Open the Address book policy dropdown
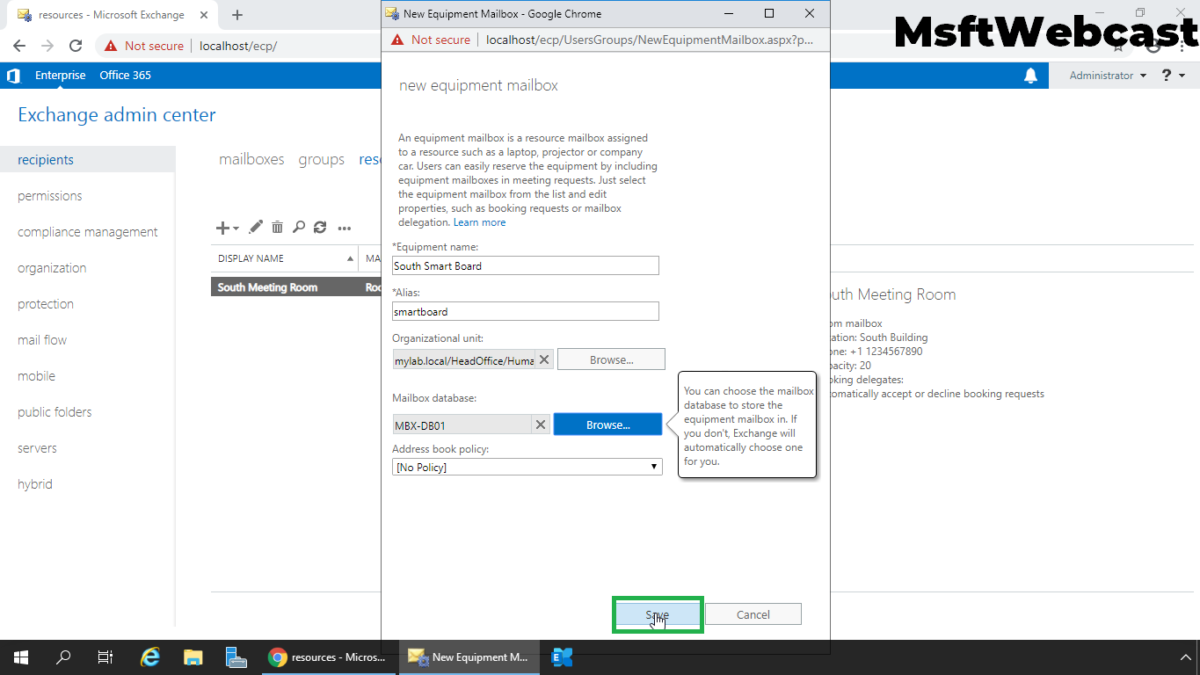This screenshot has height=675, width=1200. [654, 466]
